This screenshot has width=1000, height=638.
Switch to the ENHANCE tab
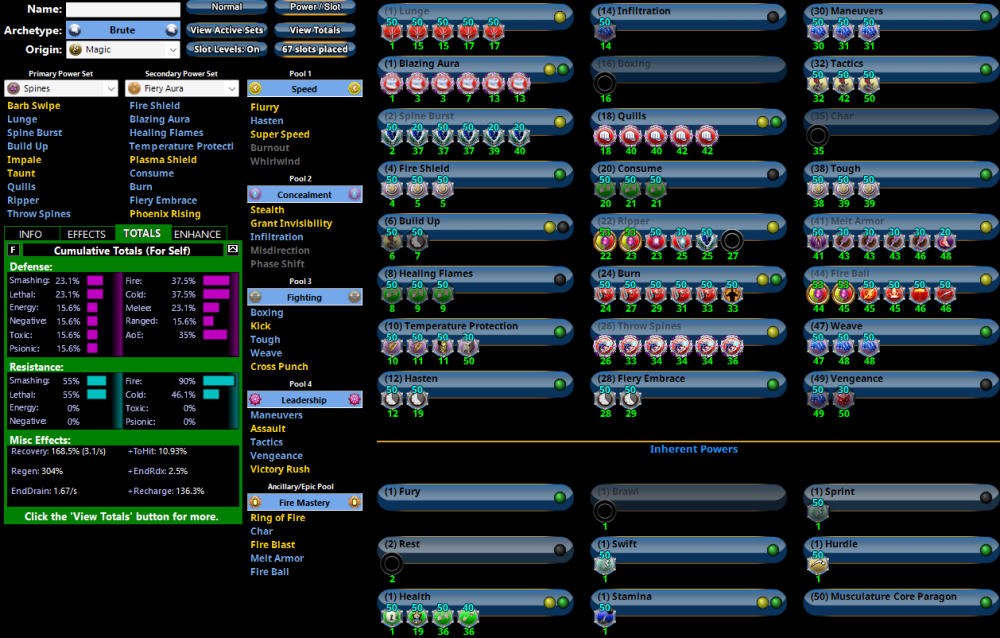[198, 234]
